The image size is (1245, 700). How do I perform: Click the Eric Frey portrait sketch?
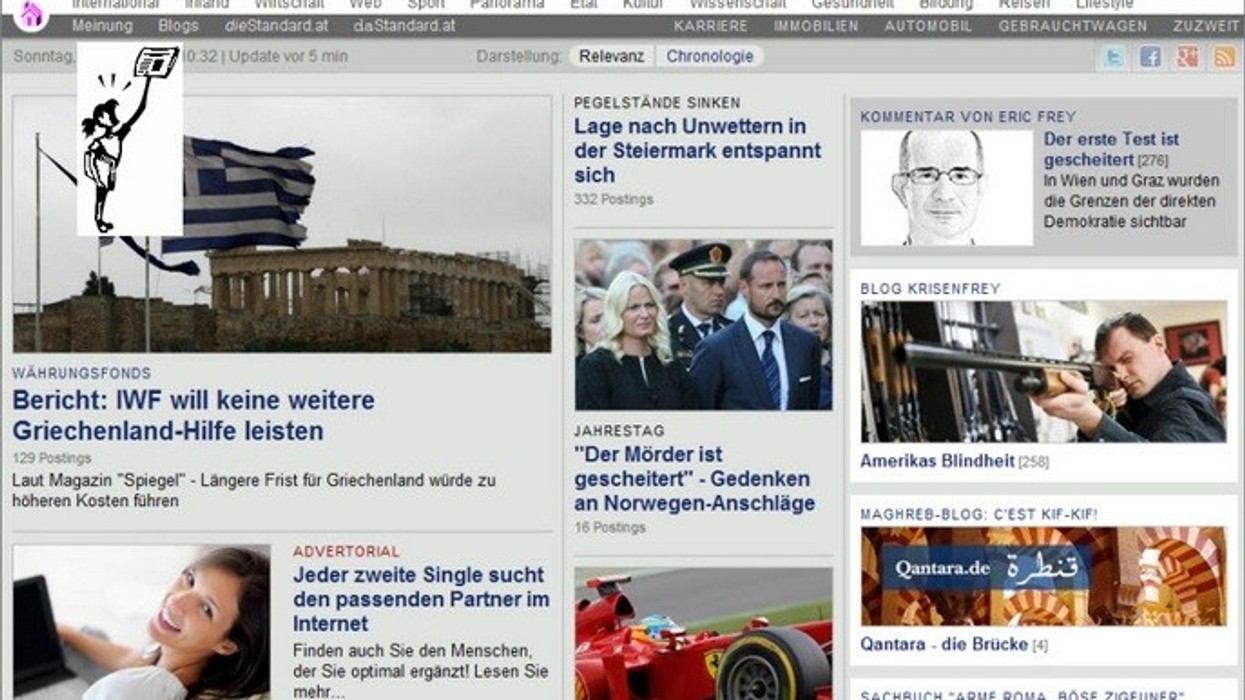pyautogui.click(x=945, y=187)
